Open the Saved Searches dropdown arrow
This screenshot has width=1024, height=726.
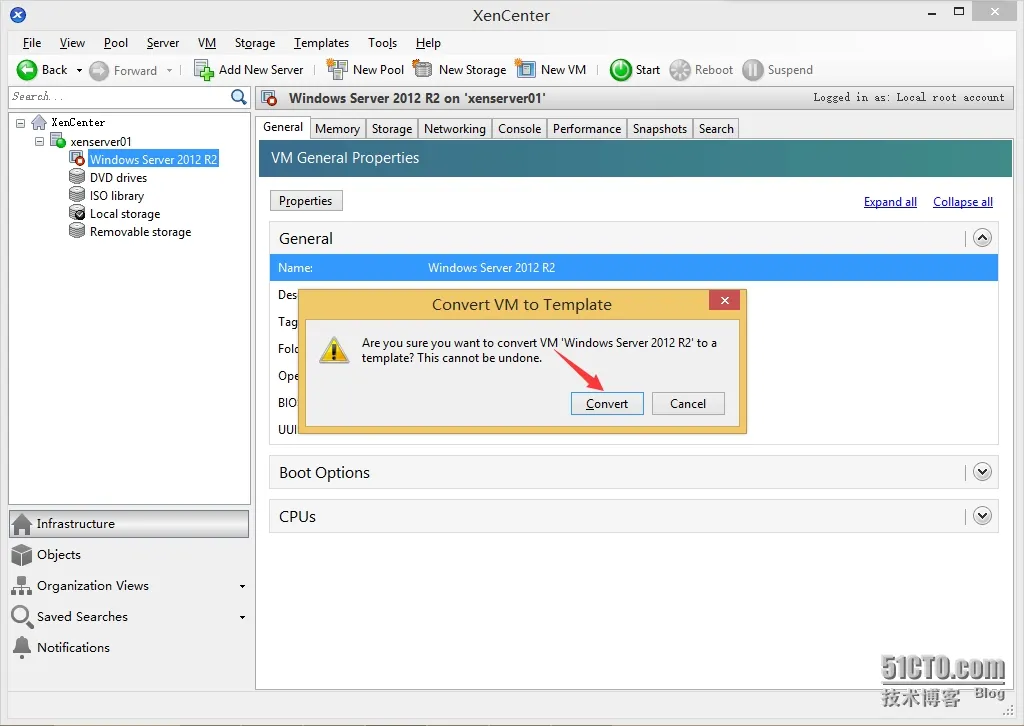(242, 618)
